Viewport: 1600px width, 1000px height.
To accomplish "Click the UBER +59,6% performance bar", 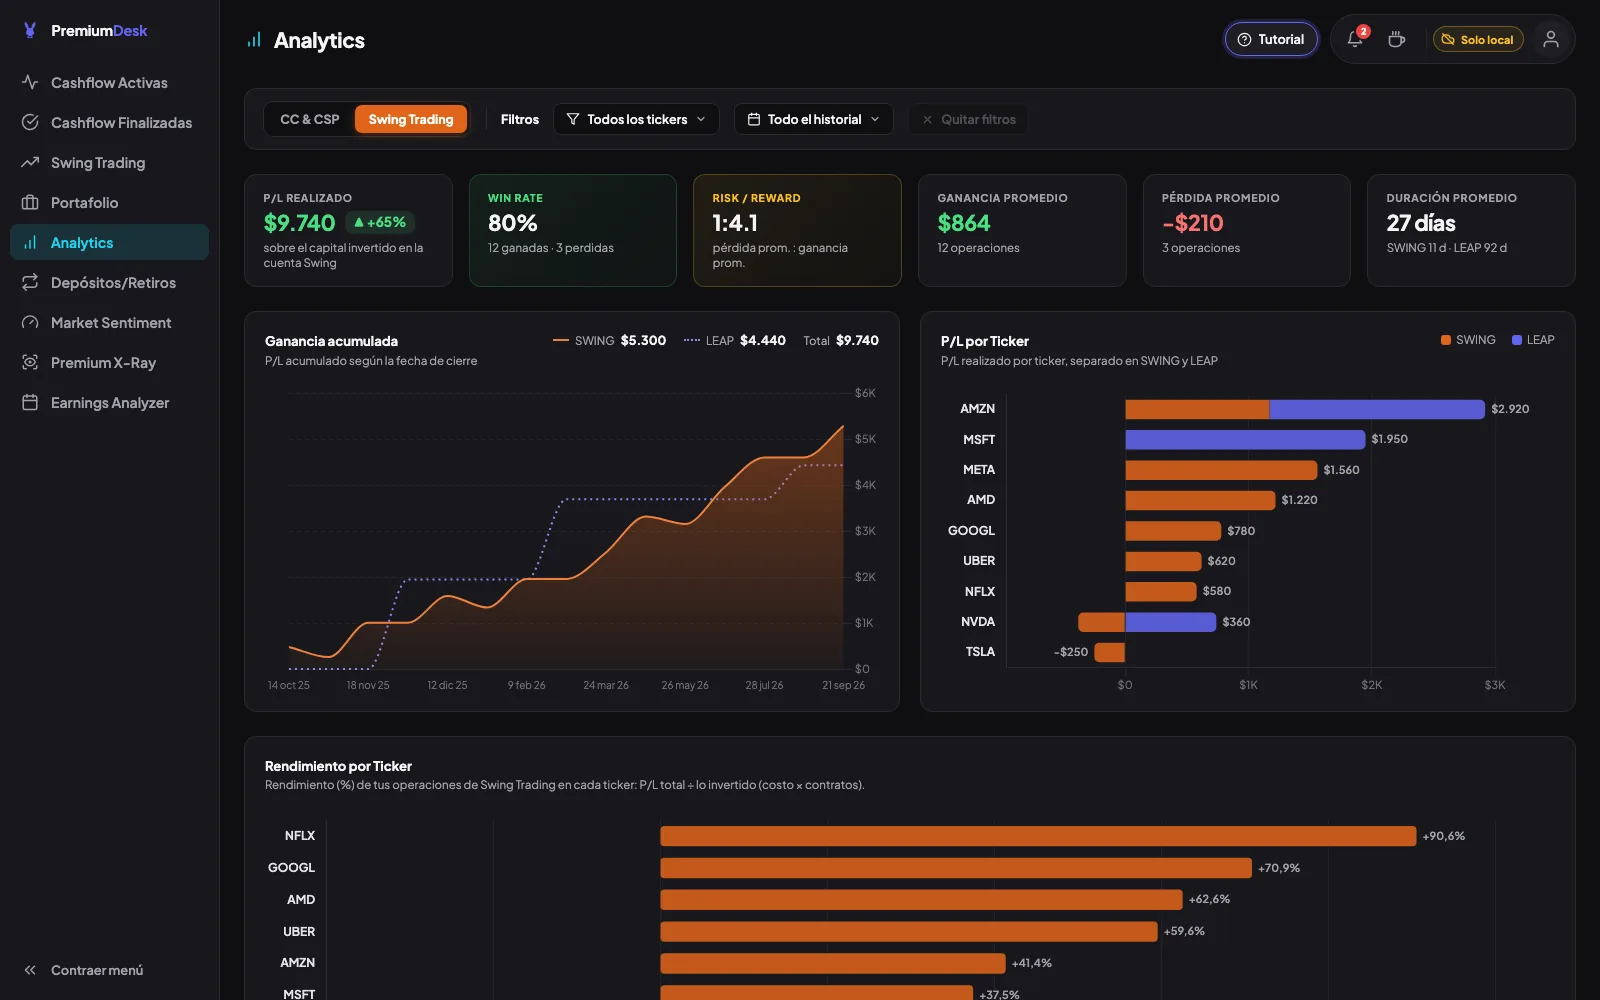I will [909, 932].
